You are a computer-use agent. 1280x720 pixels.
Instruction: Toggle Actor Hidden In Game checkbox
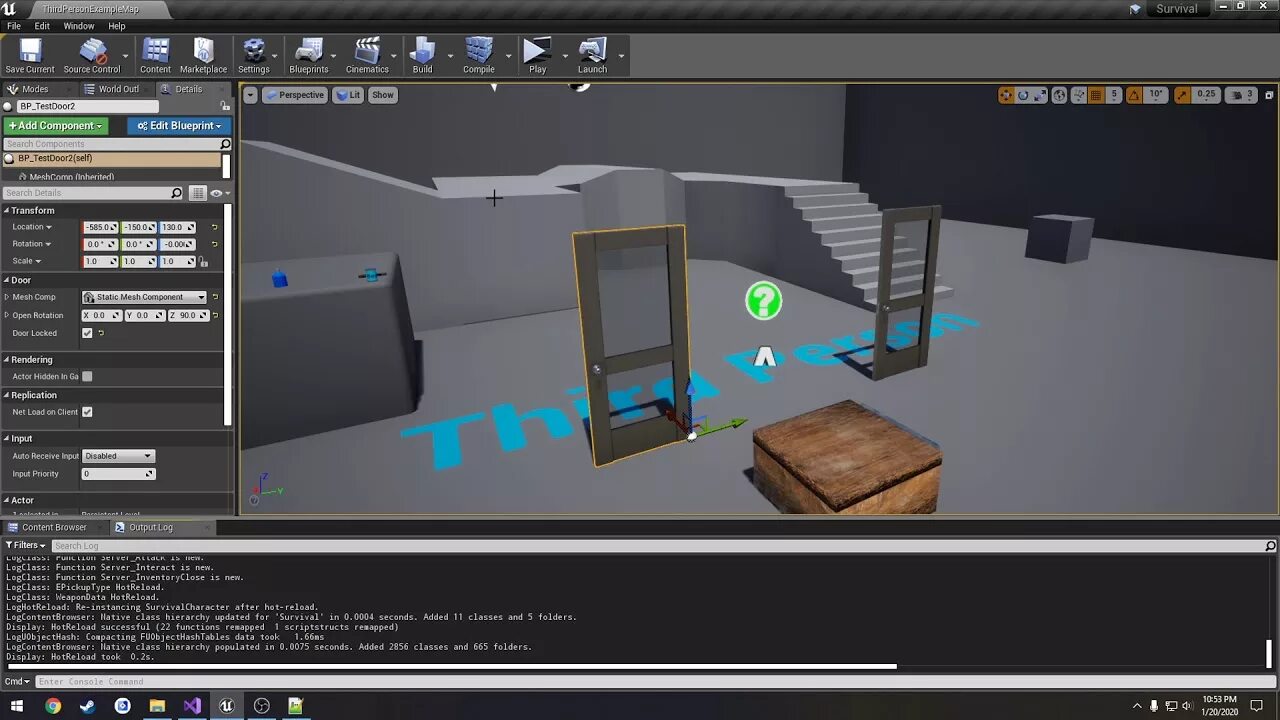point(87,376)
